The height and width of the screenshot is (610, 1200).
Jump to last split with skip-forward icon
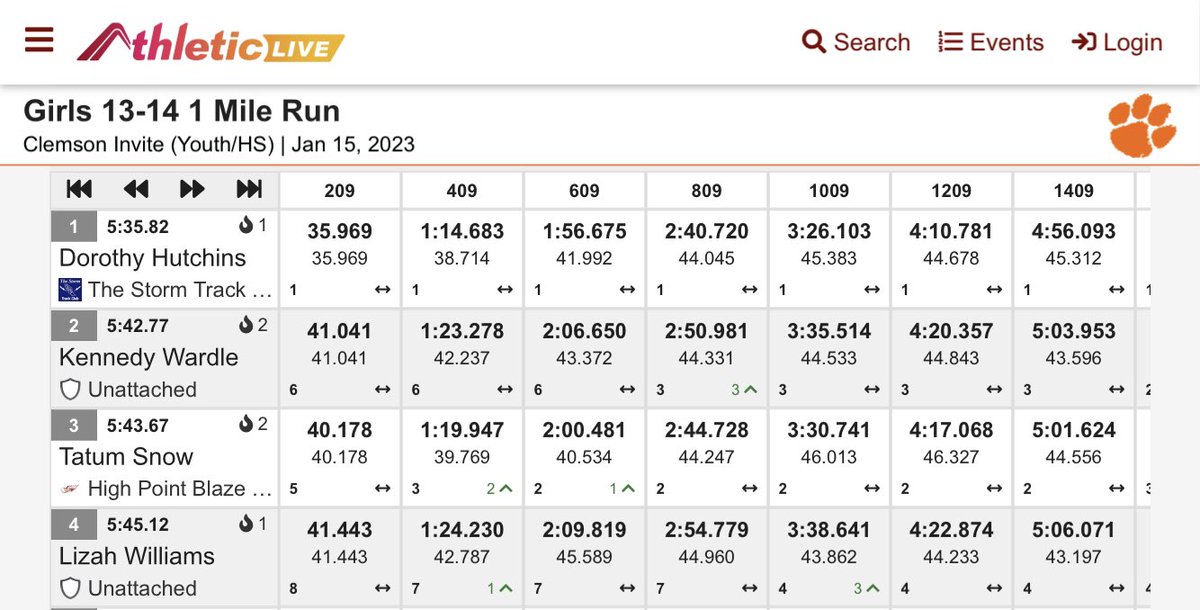coord(249,189)
